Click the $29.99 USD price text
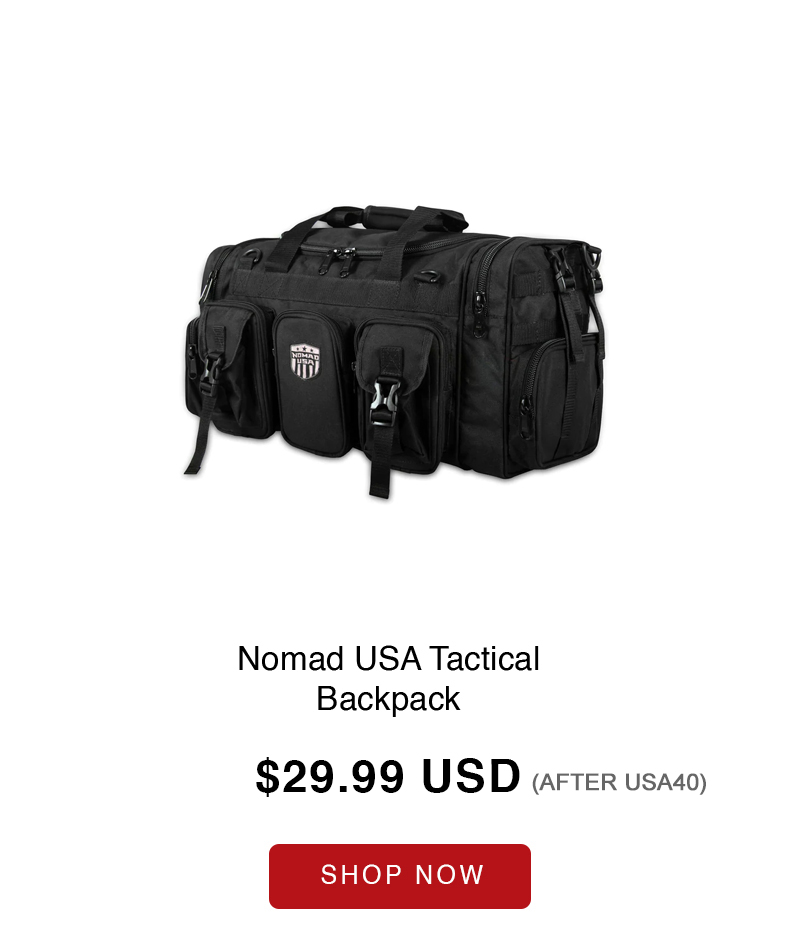Image resolution: width=800 pixels, height=944 pixels. coord(388,777)
